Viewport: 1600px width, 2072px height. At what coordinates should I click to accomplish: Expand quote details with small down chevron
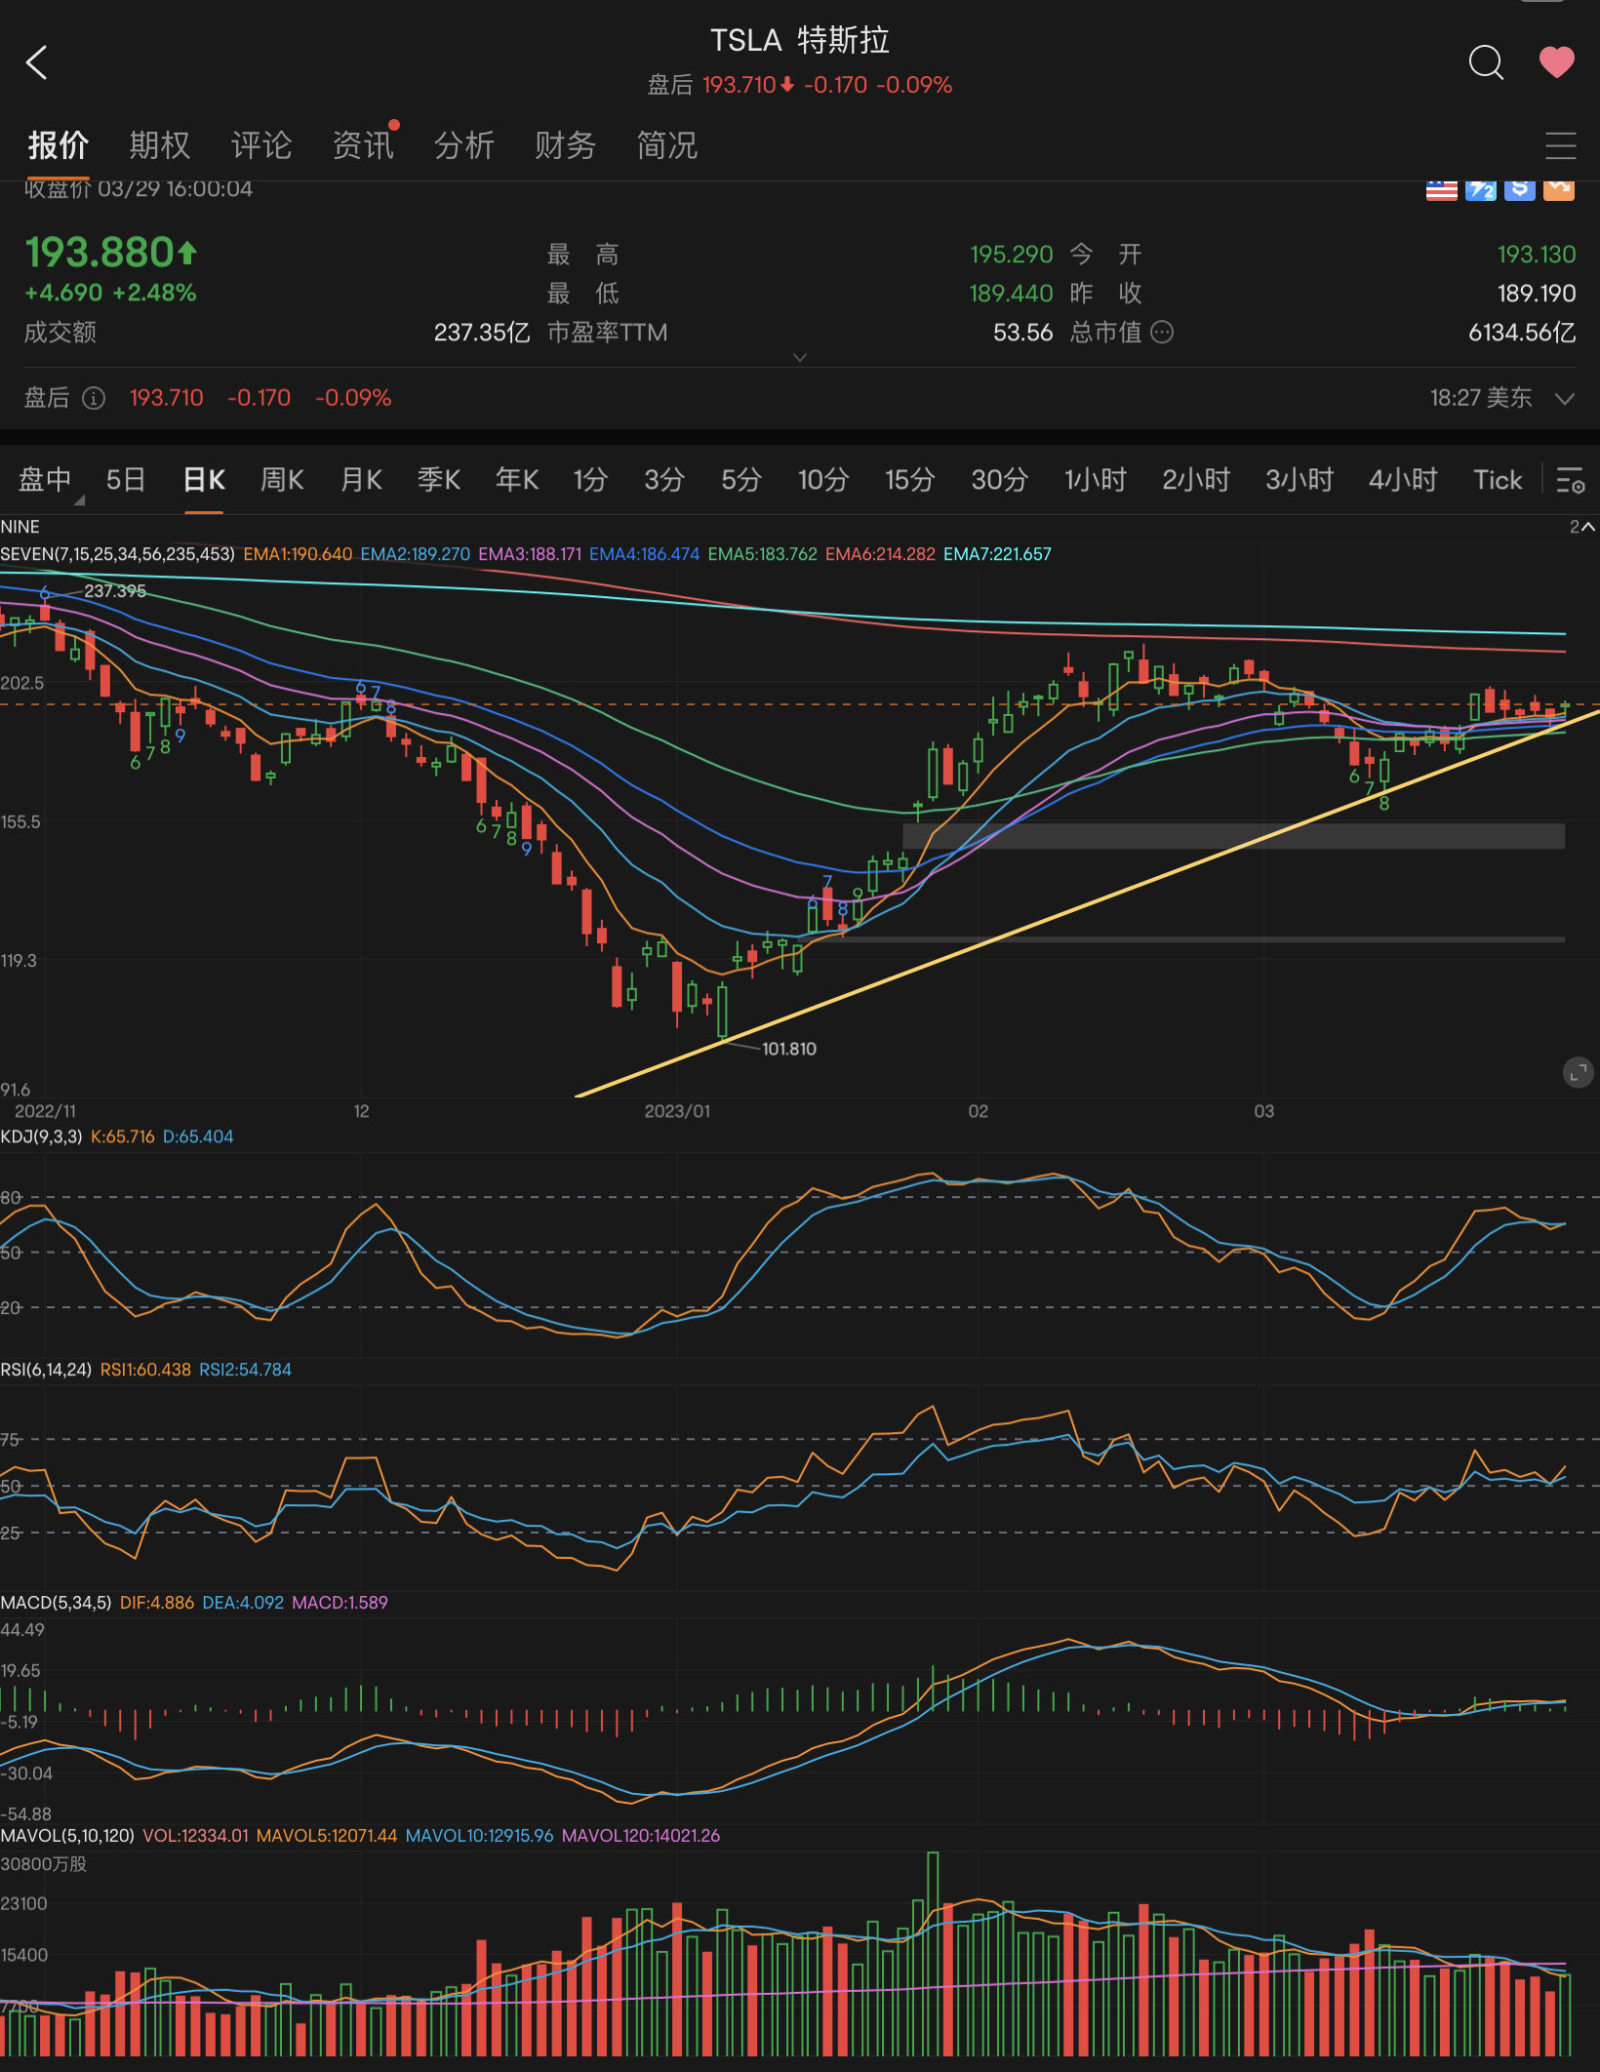pyautogui.click(x=799, y=357)
